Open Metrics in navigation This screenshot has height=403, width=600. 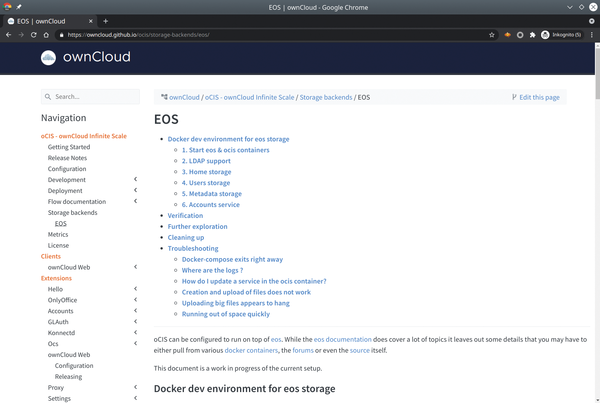tap(58, 234)
